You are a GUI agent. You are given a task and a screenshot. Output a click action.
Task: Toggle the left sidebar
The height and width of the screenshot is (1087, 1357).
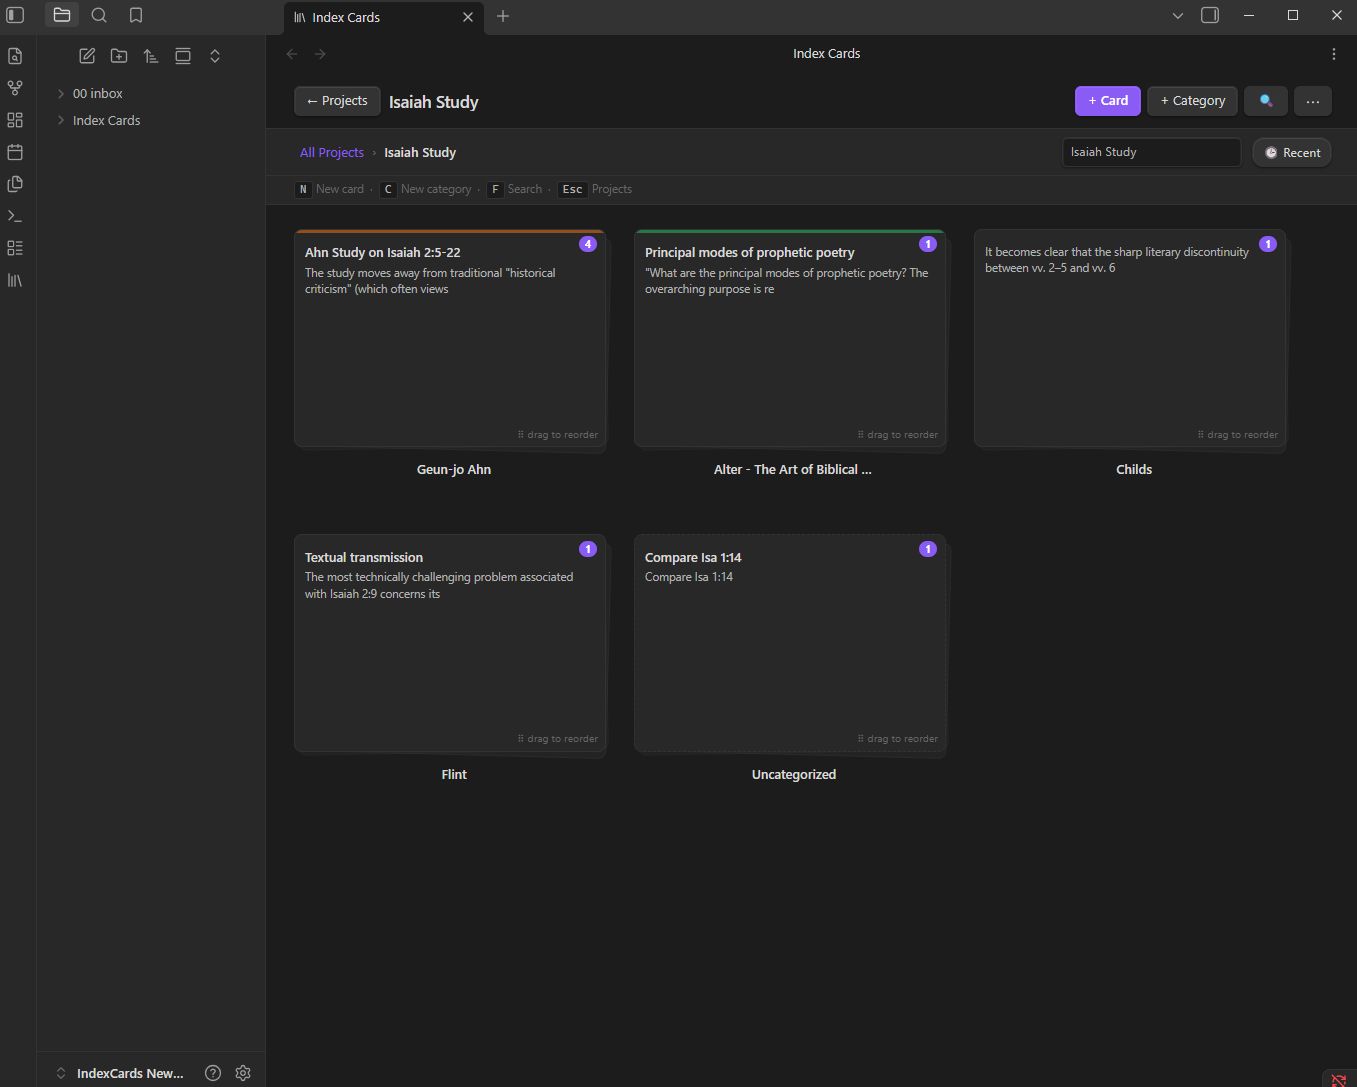(15, 15)
